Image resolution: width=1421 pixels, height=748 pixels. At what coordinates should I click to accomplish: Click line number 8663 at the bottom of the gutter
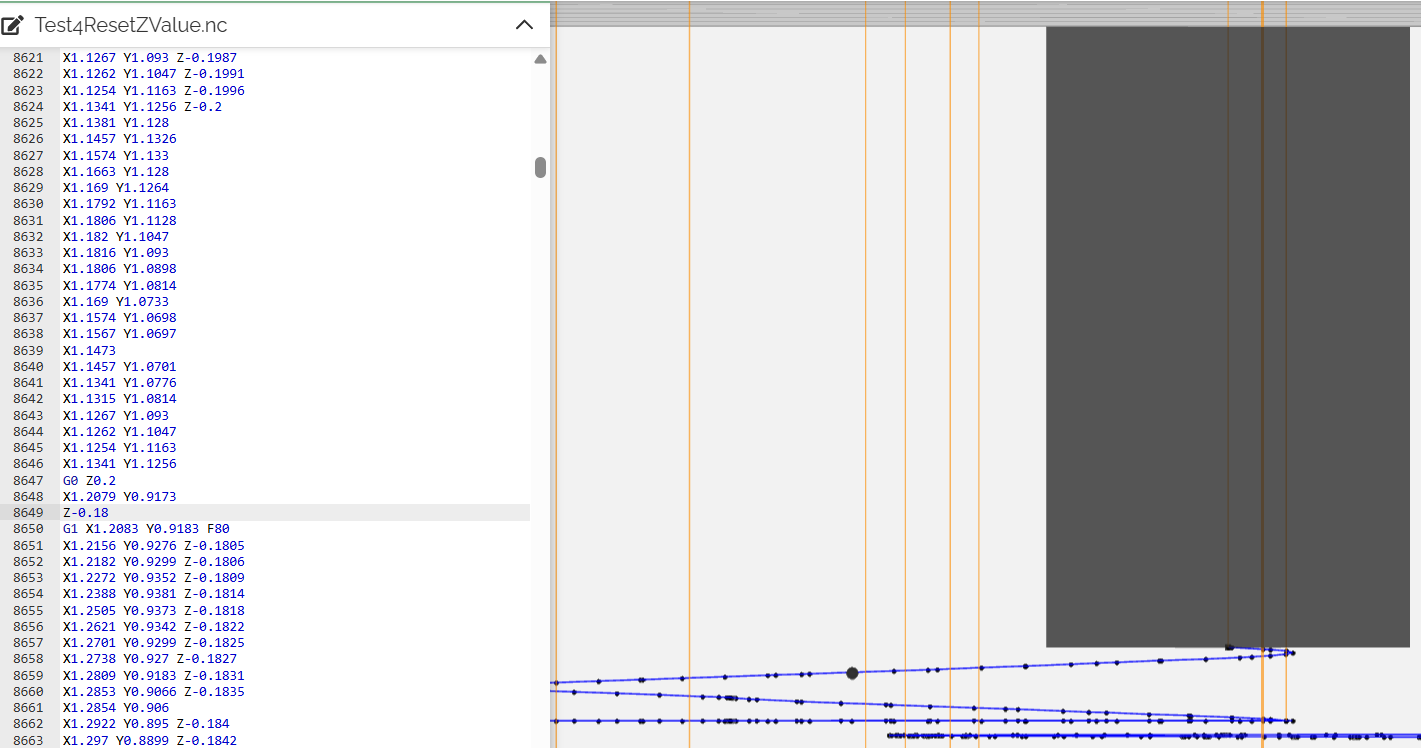click(x=28, y=740)
